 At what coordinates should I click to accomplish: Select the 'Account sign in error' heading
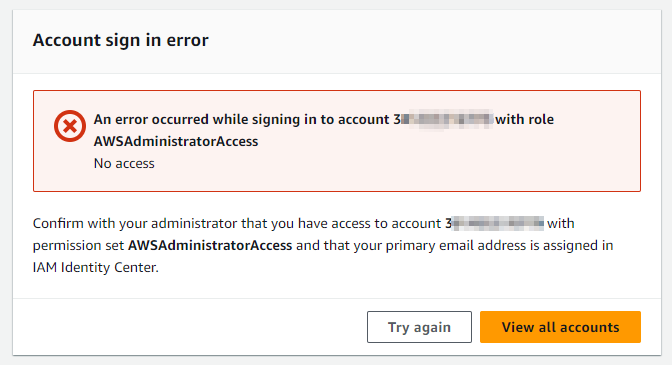pos(120,40)
